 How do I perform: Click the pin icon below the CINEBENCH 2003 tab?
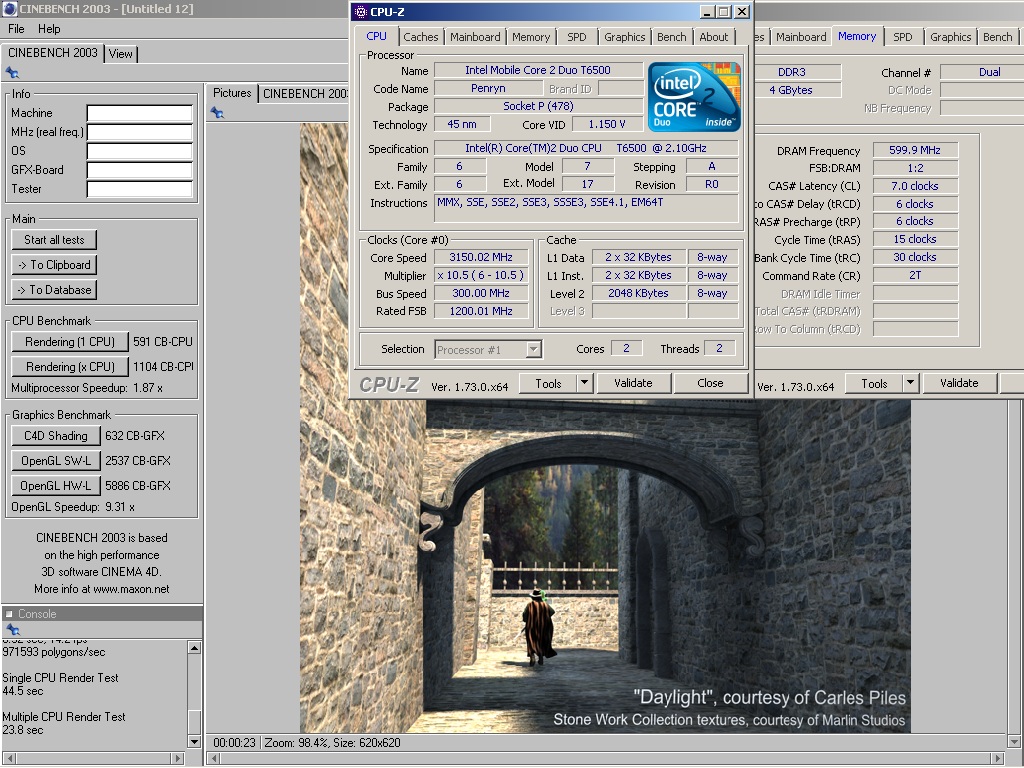[x=12, y=72]
